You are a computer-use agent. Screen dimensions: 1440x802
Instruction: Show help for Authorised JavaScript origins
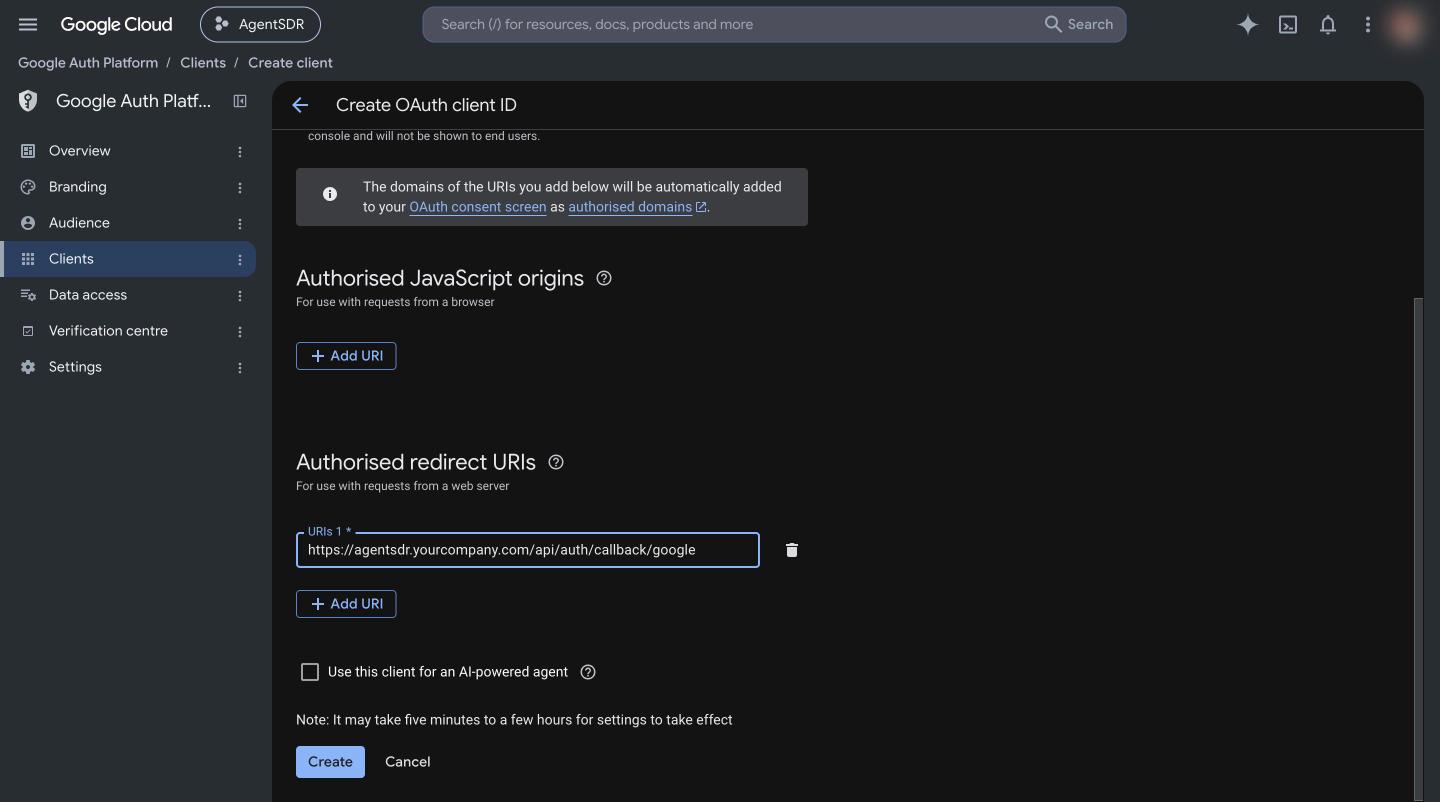604,278
